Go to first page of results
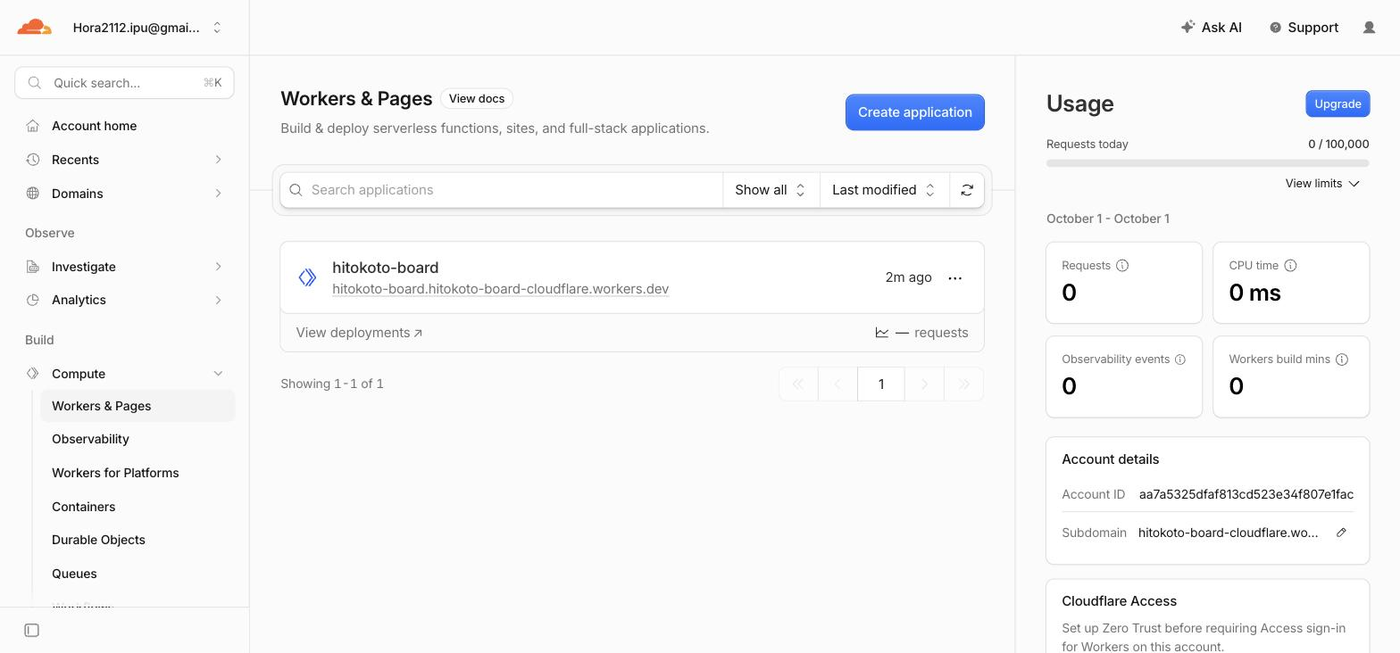This screenshot has width=1400, height=653. 798,384
